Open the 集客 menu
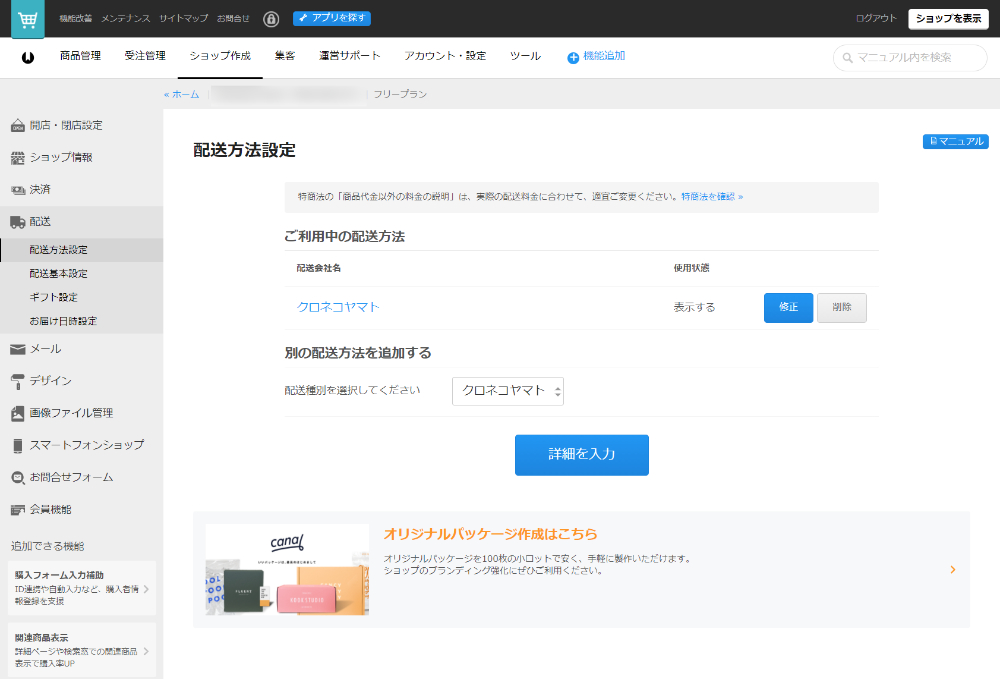The height and width of the screenshot is (679, 1000). click(284, 56)
